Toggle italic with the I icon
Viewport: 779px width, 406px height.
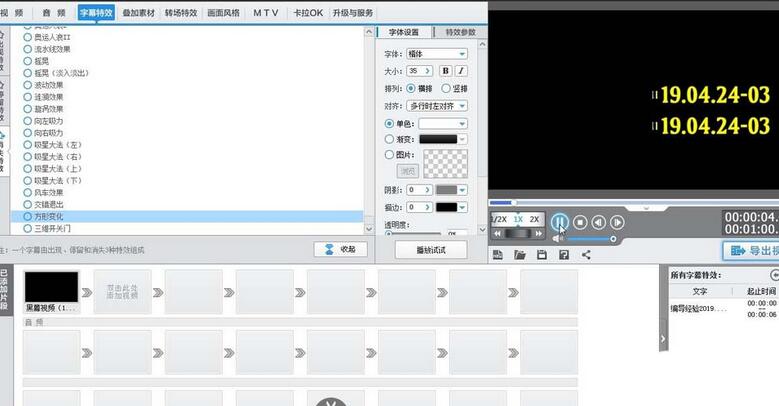(x=461, y=71)
